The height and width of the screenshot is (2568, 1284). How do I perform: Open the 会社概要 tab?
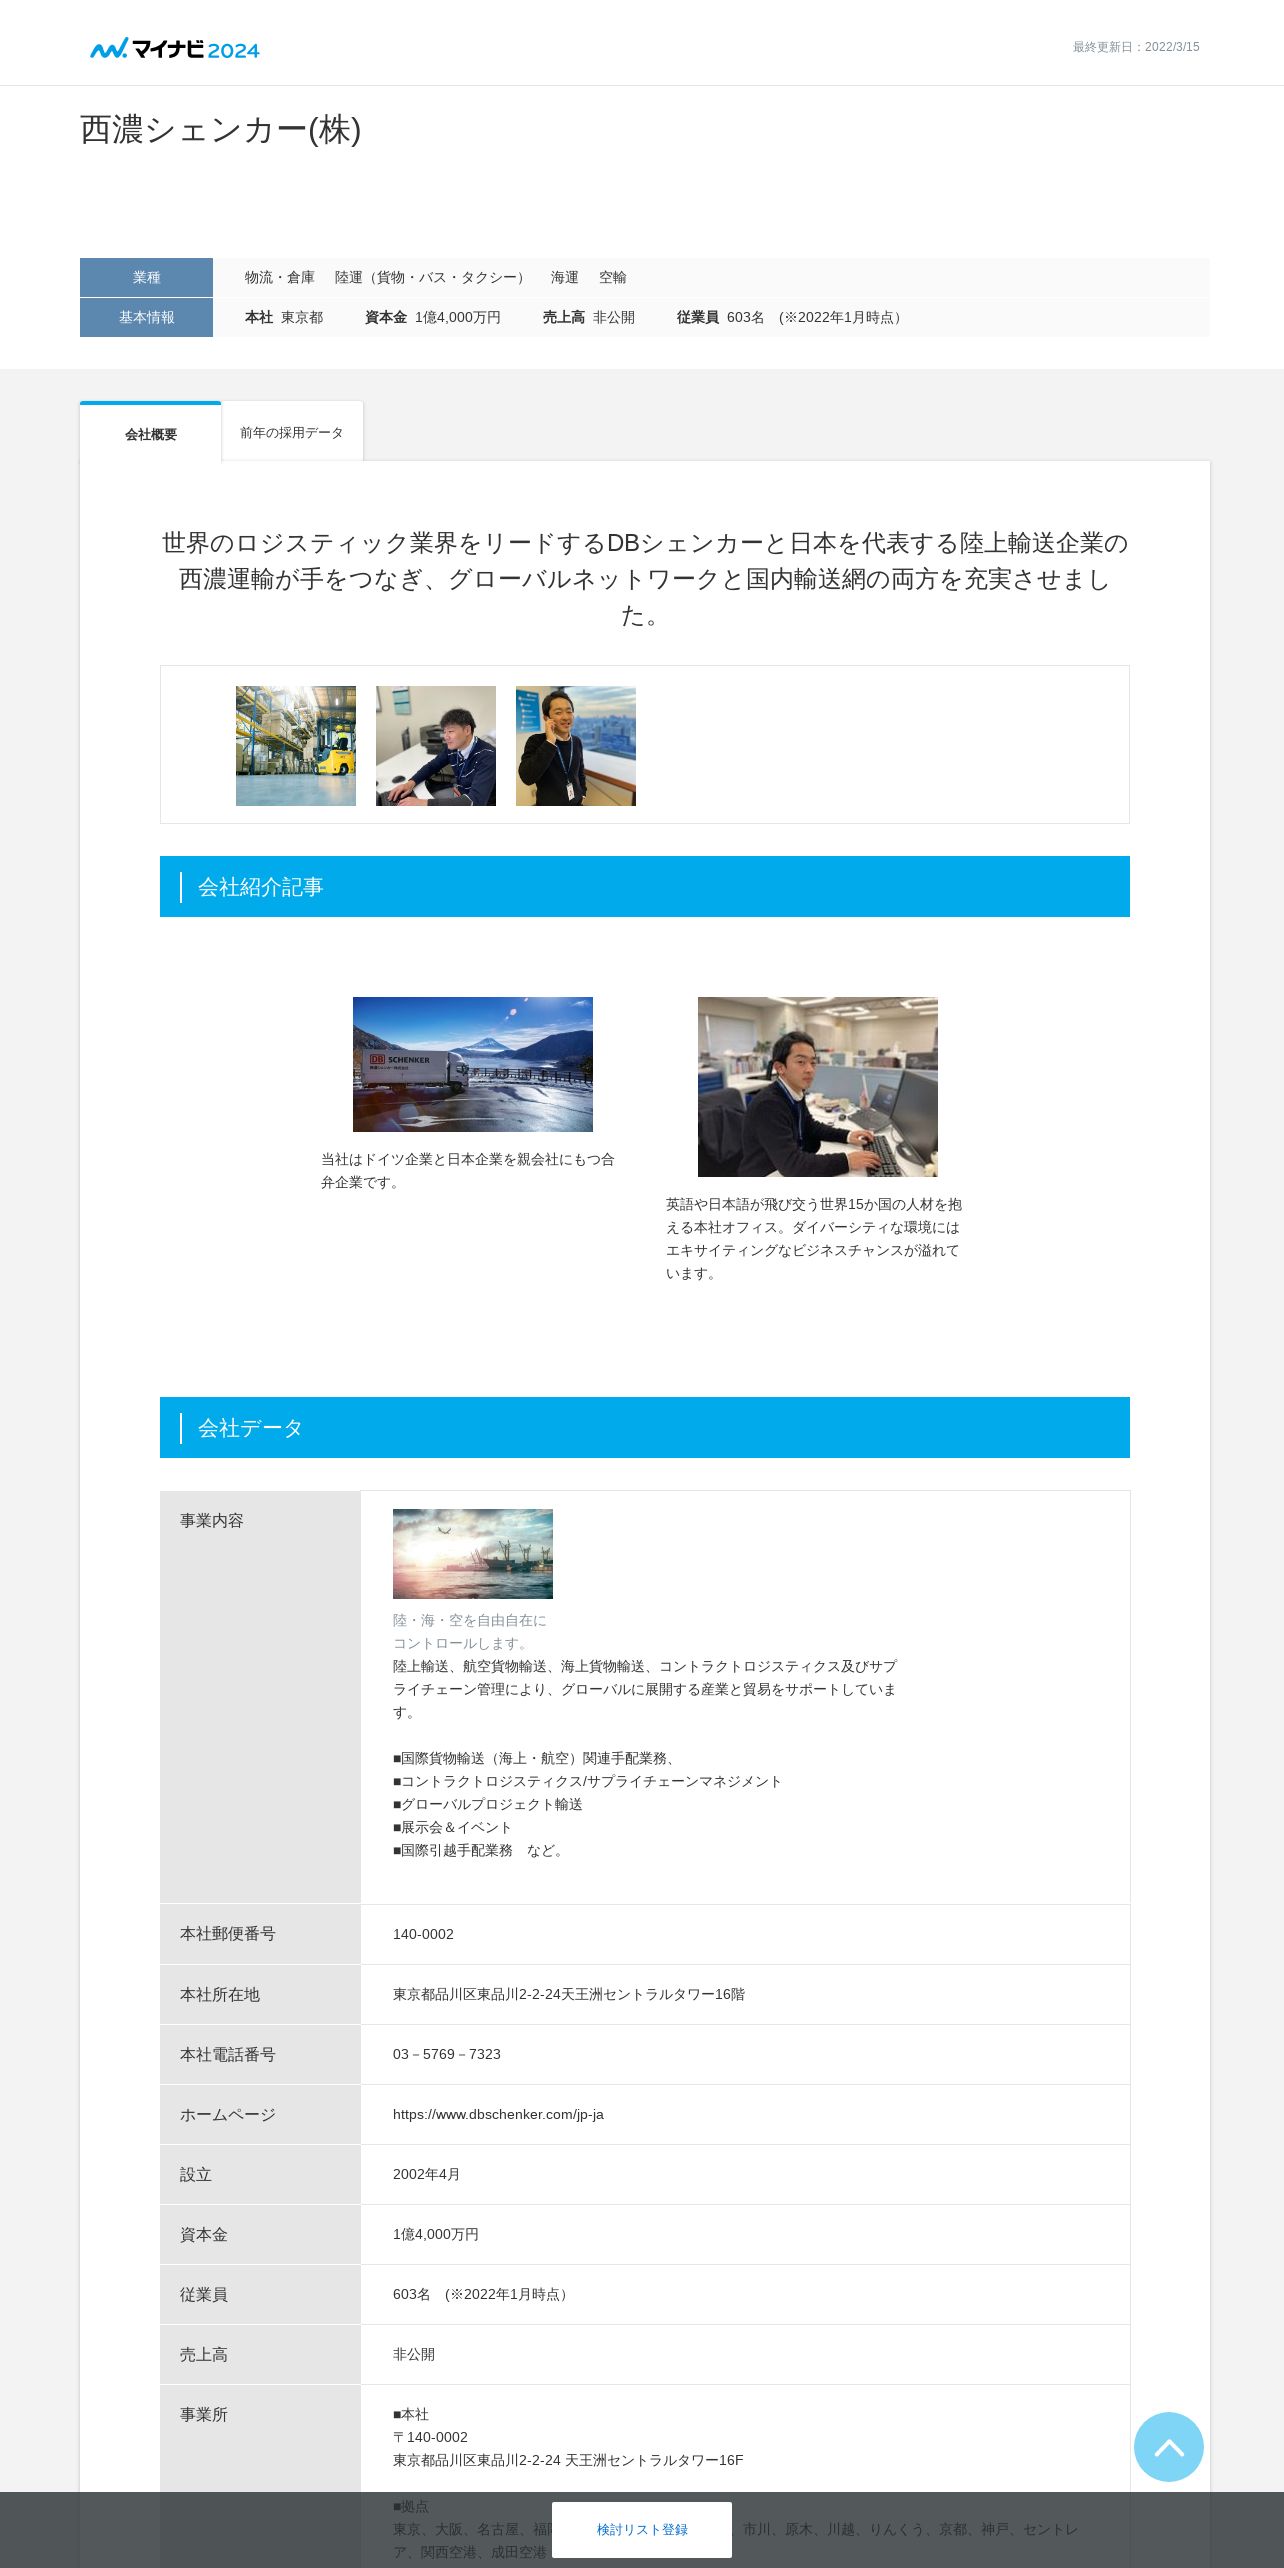click(151, 433)
